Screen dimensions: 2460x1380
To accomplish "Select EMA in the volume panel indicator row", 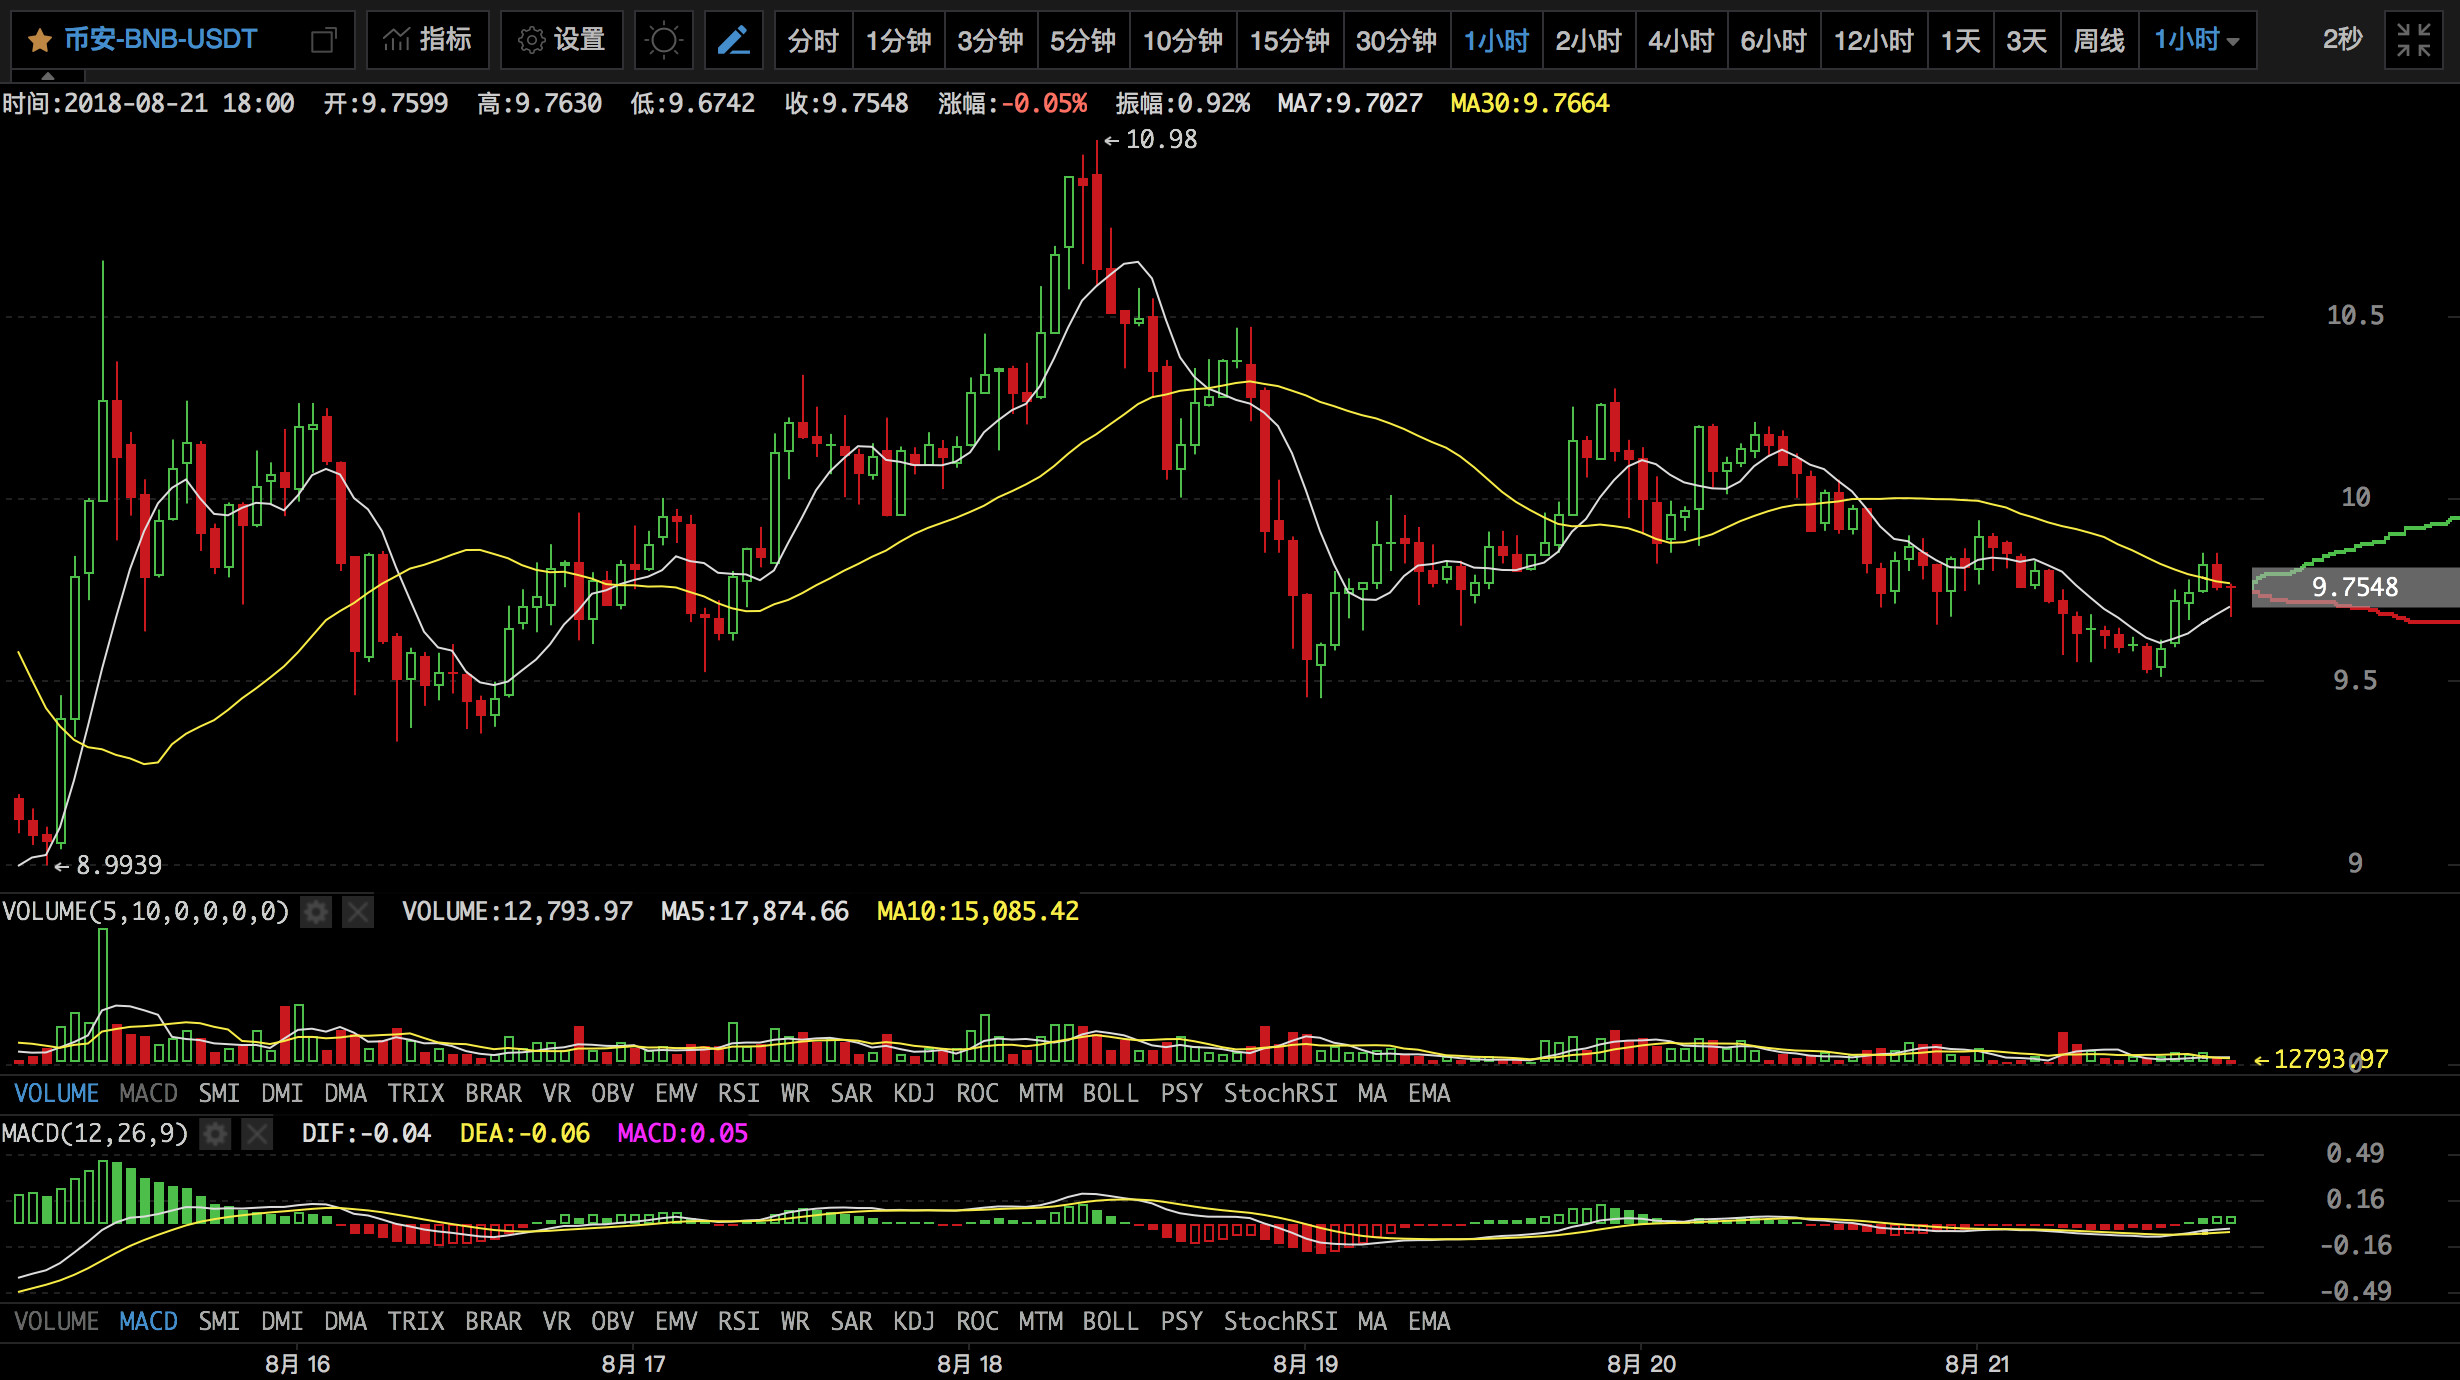I will coord(1429,1093).
